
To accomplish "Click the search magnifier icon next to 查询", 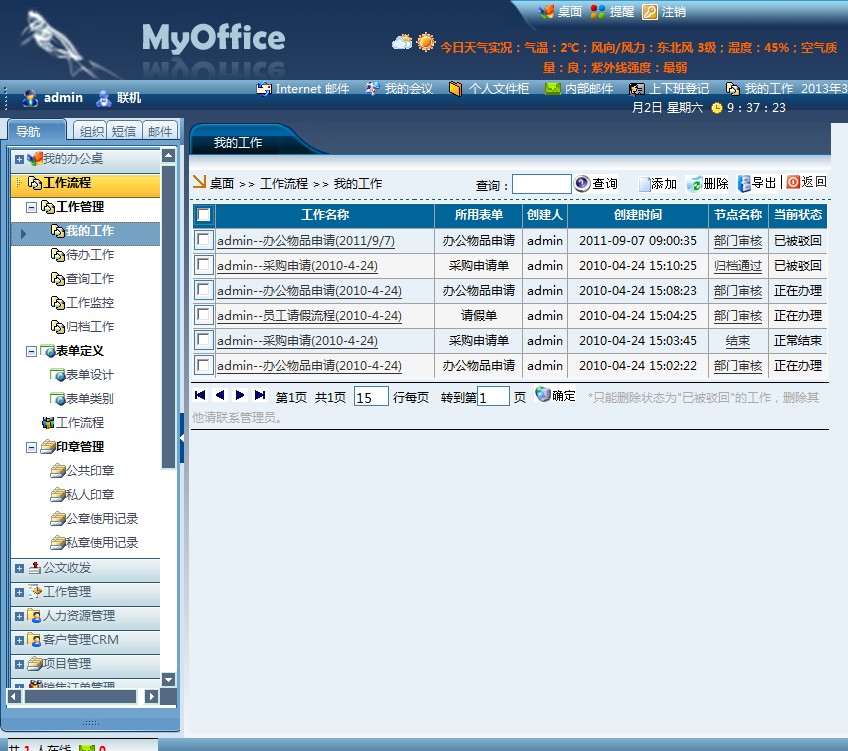I will [x=582, y=184].
